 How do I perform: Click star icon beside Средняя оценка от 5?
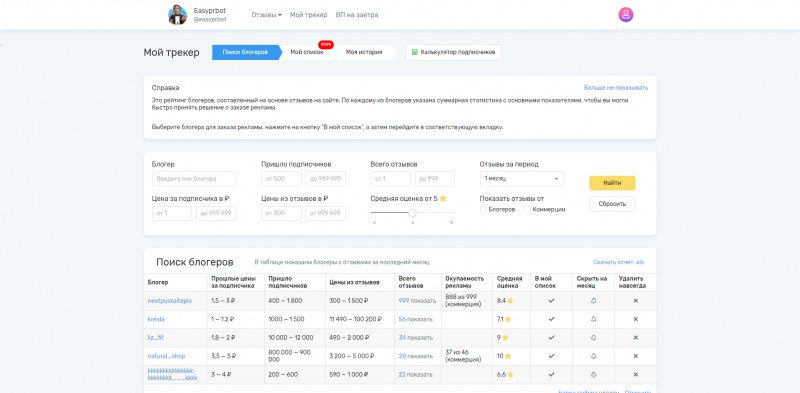click(x=443, y=199)
